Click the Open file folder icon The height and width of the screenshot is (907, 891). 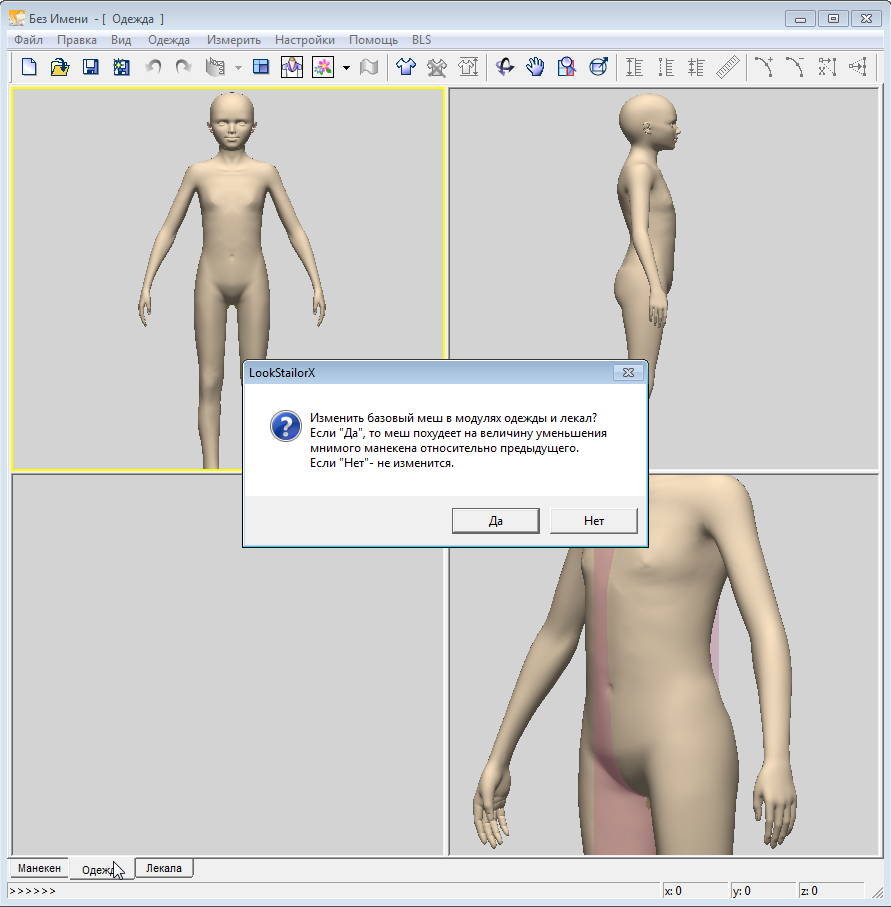click(60, 67)
